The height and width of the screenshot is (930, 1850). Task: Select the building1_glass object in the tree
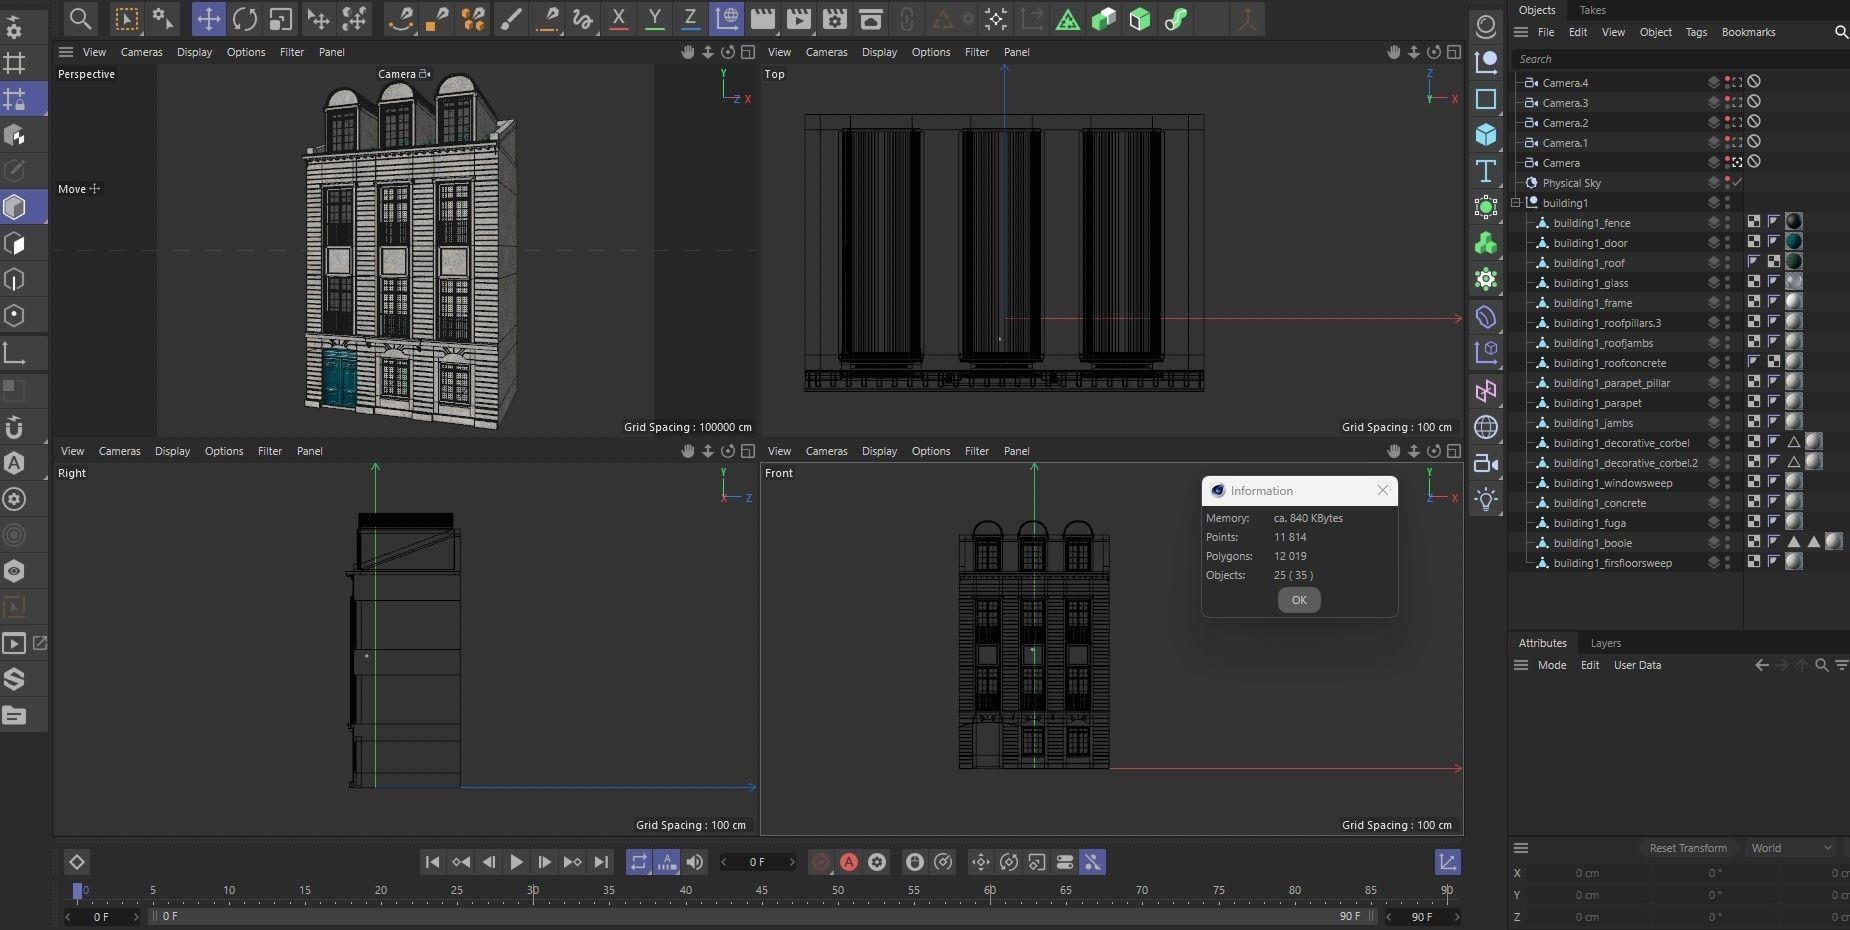[1590, 283]
